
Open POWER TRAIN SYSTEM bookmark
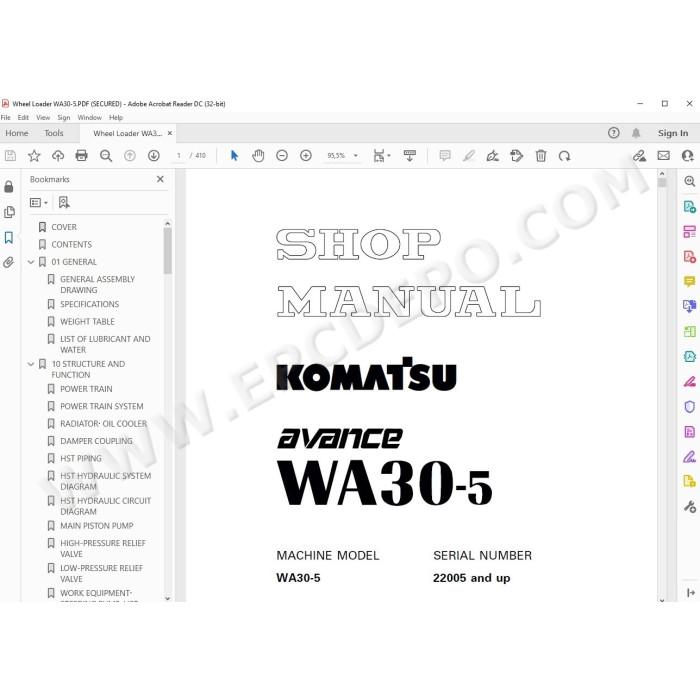[x=102, y=407]
